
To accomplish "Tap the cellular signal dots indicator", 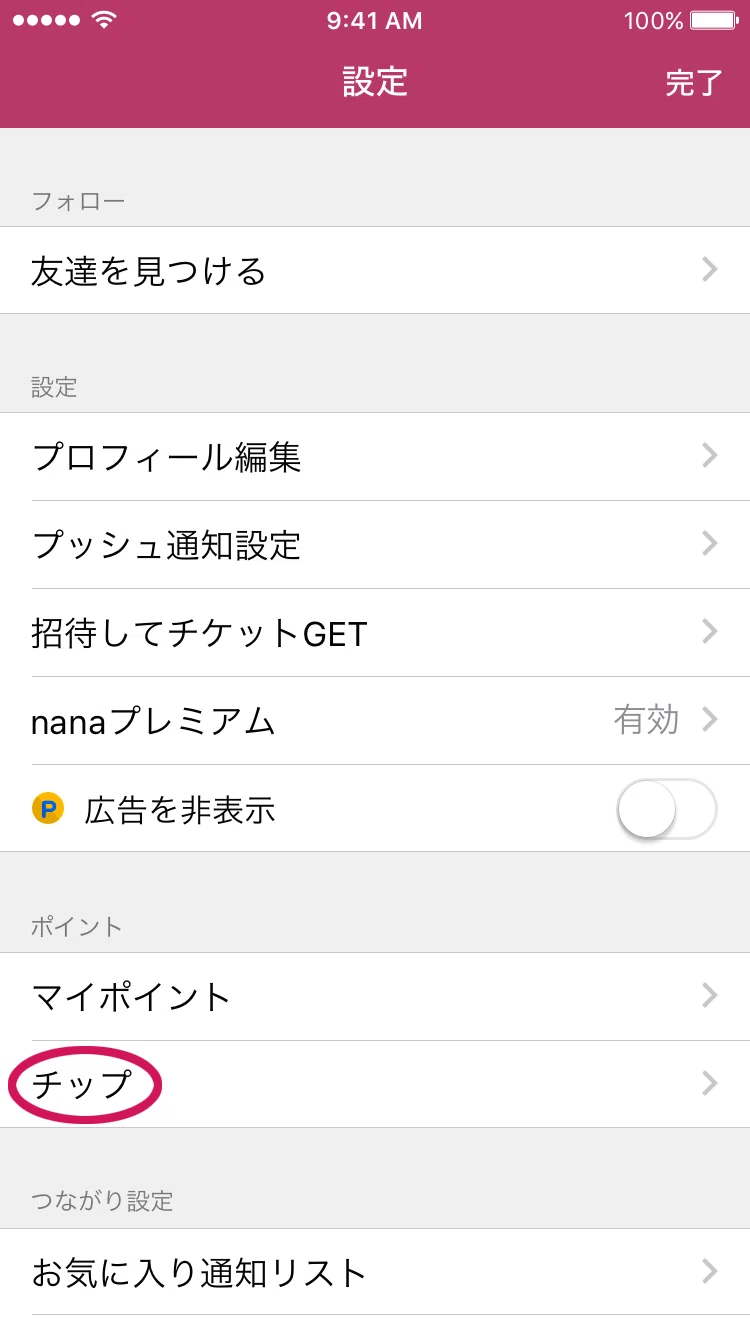I will point(46,20).
